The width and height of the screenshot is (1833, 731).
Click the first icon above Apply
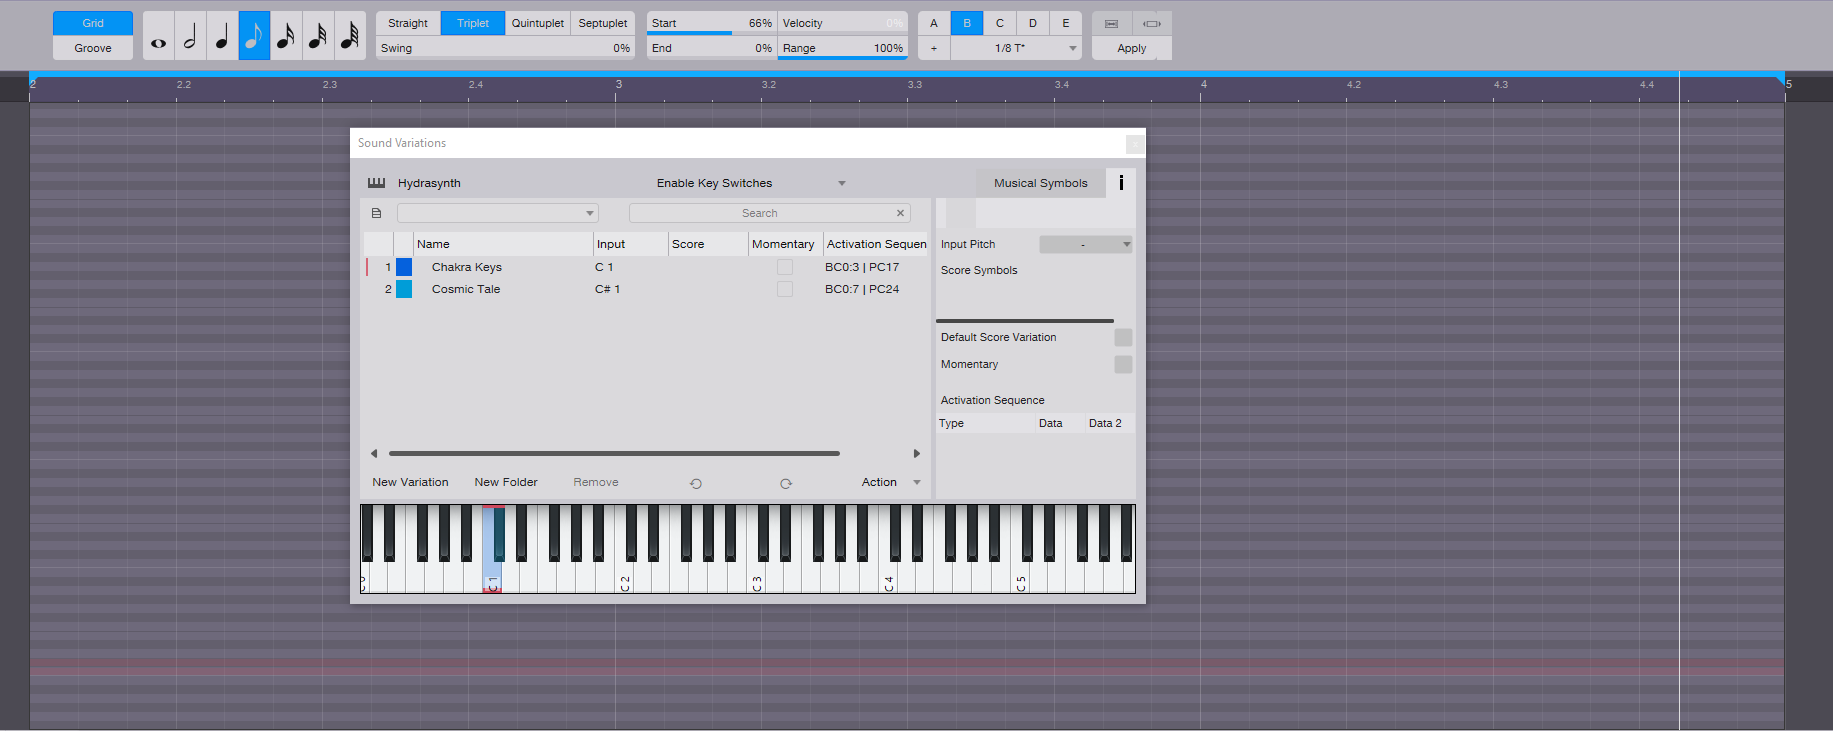pos(1111,23)
